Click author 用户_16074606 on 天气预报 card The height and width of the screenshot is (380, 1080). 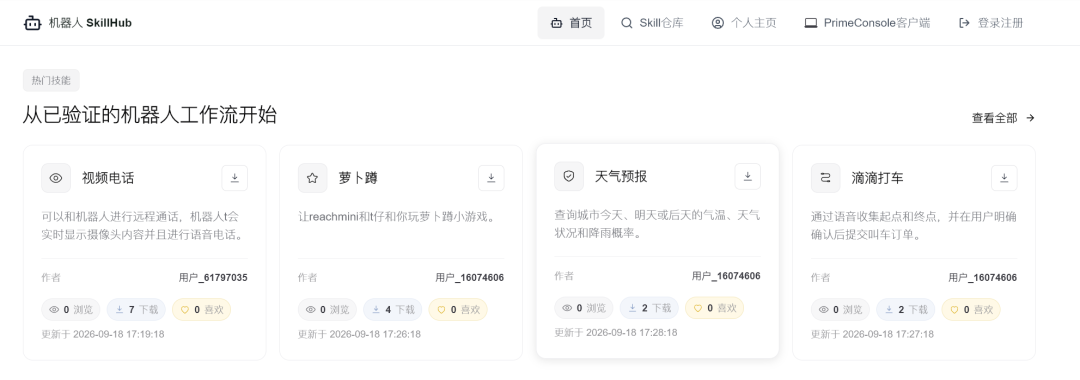click(x=726, y=276)
